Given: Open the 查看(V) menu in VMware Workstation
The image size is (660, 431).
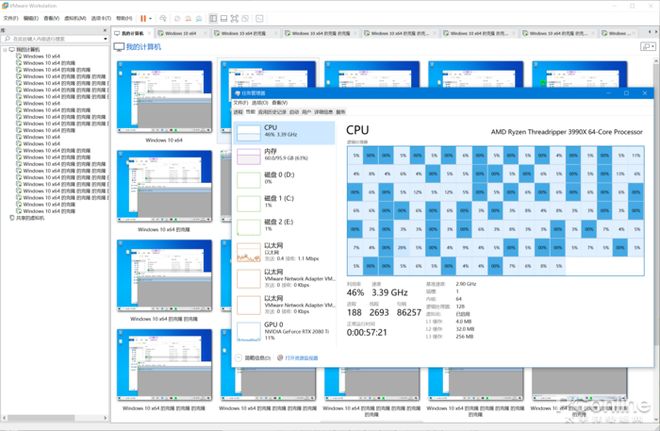Looking at the screenshot, I should tap(51, 19).
